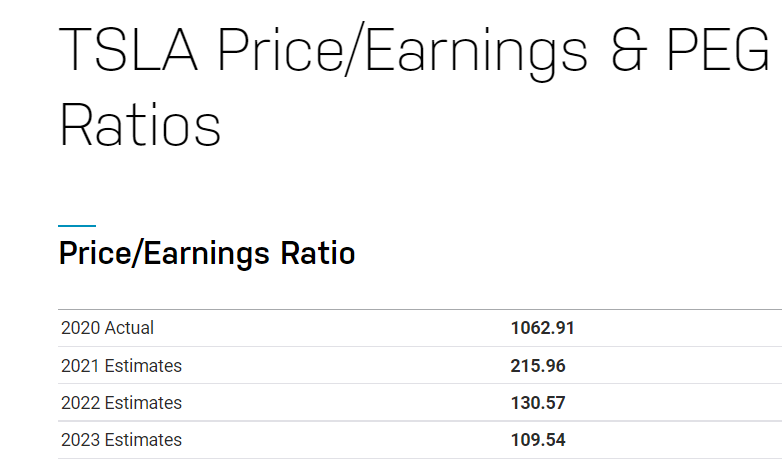This screenshot has height=467, width=782.
Task: Select the 2021 Estimates row label
Action: point(121,366)
